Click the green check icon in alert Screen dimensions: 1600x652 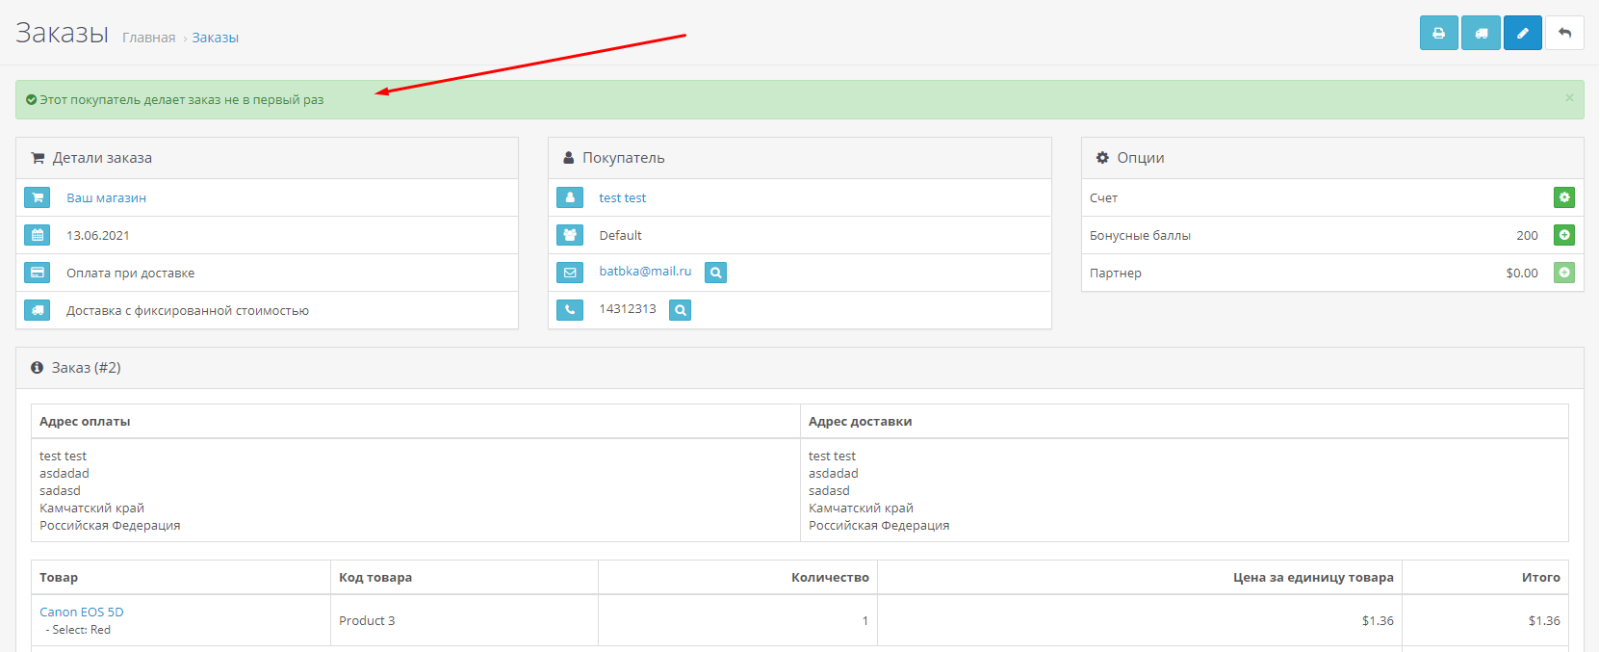[31, 100]
